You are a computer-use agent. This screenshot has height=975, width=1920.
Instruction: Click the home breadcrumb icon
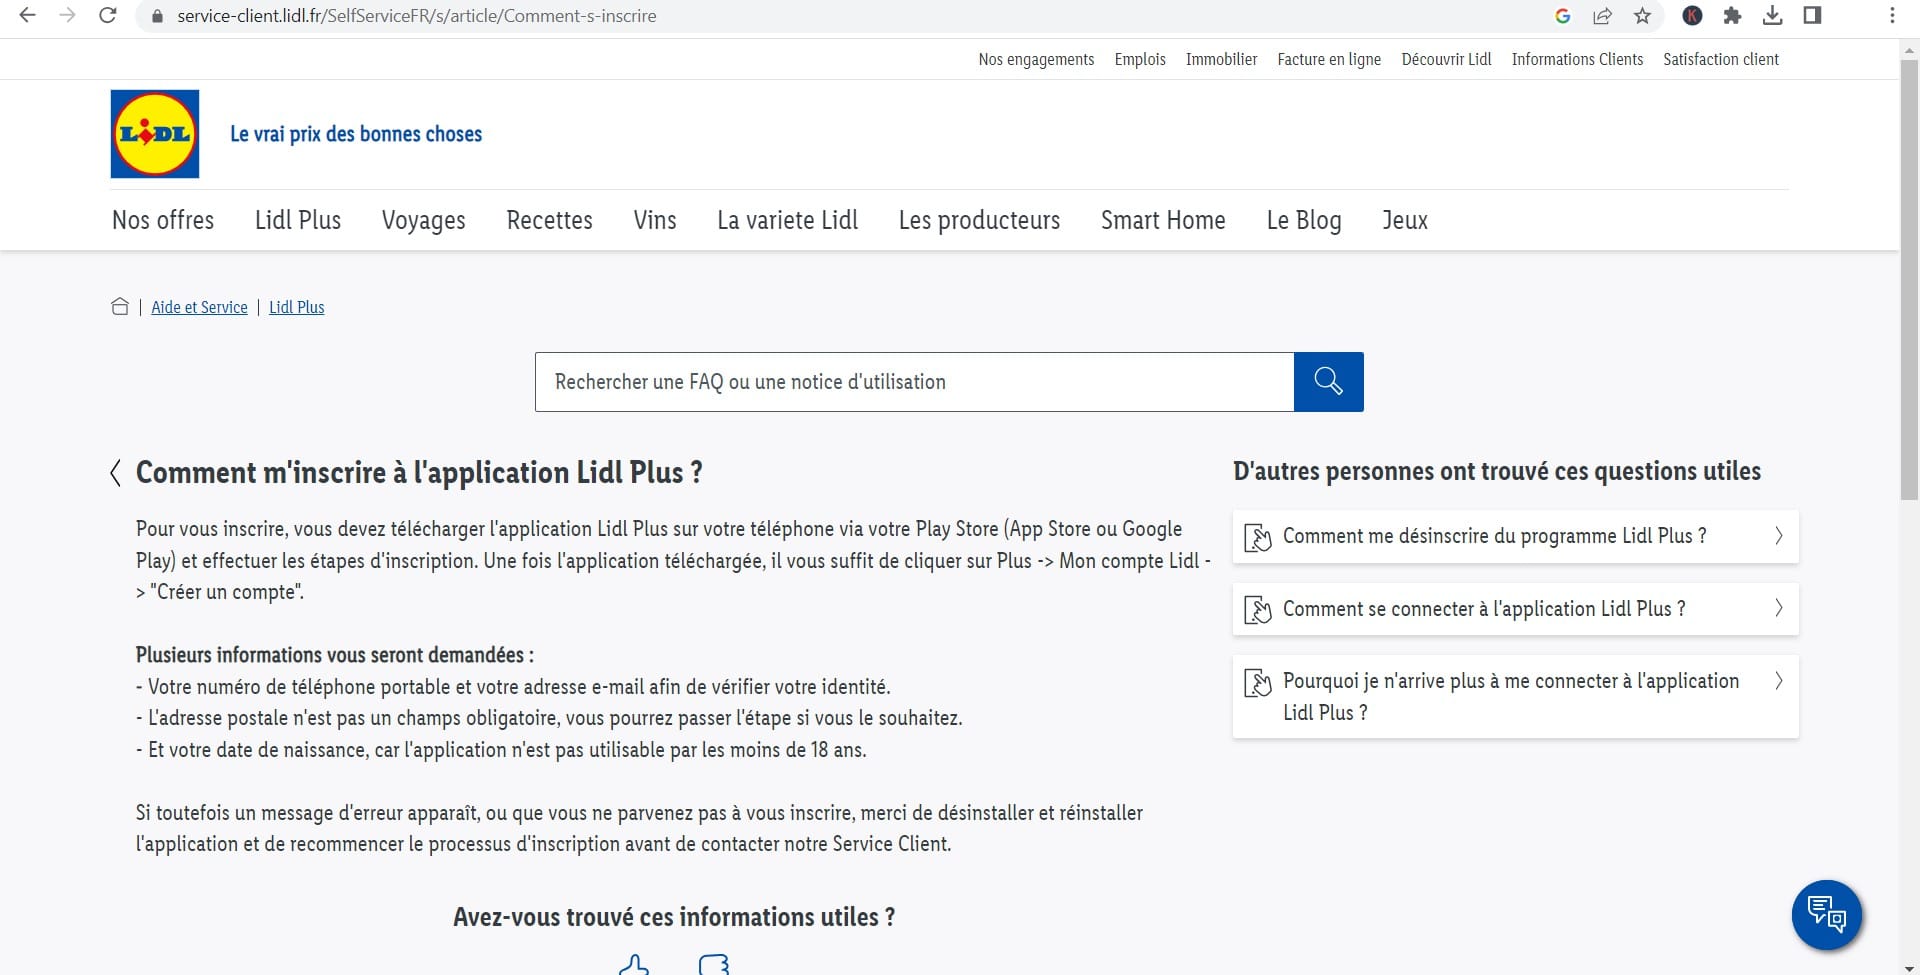point(120,307)
